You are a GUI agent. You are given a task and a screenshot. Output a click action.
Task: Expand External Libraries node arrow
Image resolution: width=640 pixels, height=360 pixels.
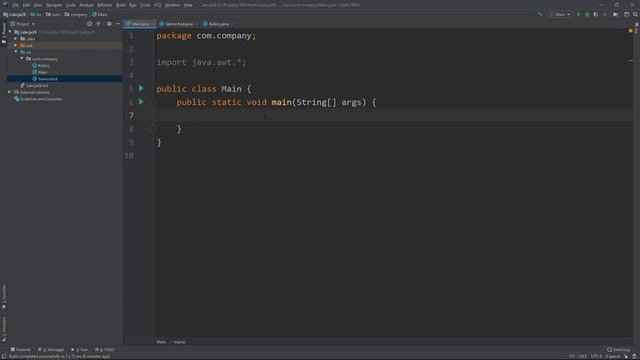coord(10,92)
